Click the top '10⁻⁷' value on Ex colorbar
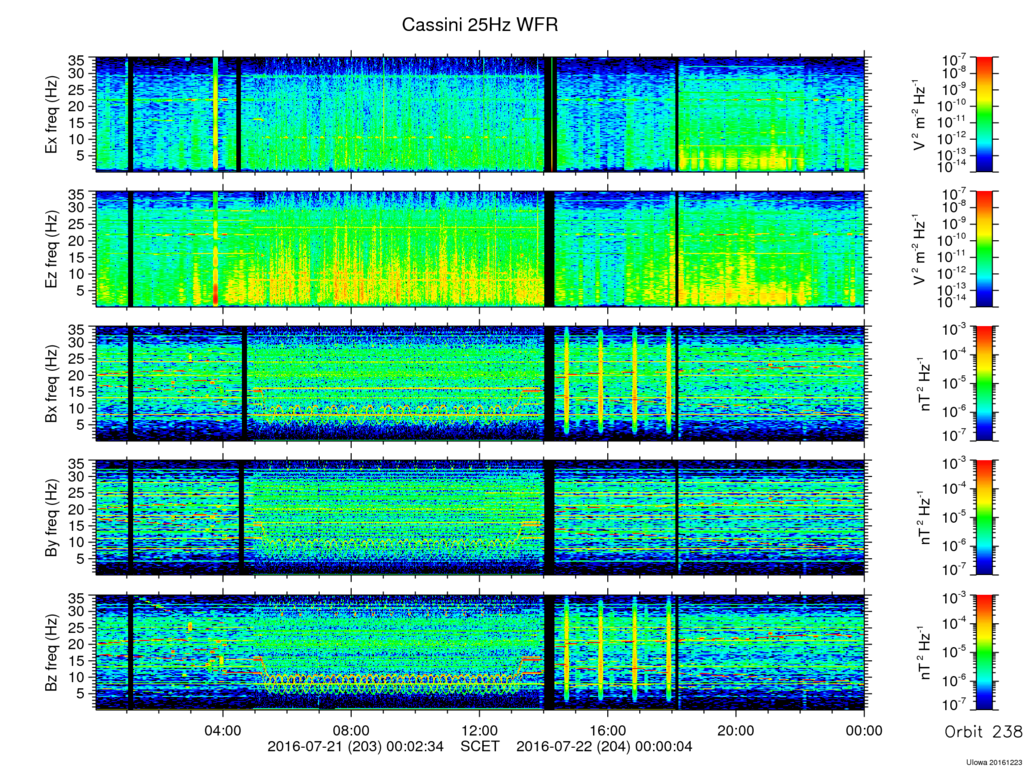The image size is (1024, 767). click(955, 60)
